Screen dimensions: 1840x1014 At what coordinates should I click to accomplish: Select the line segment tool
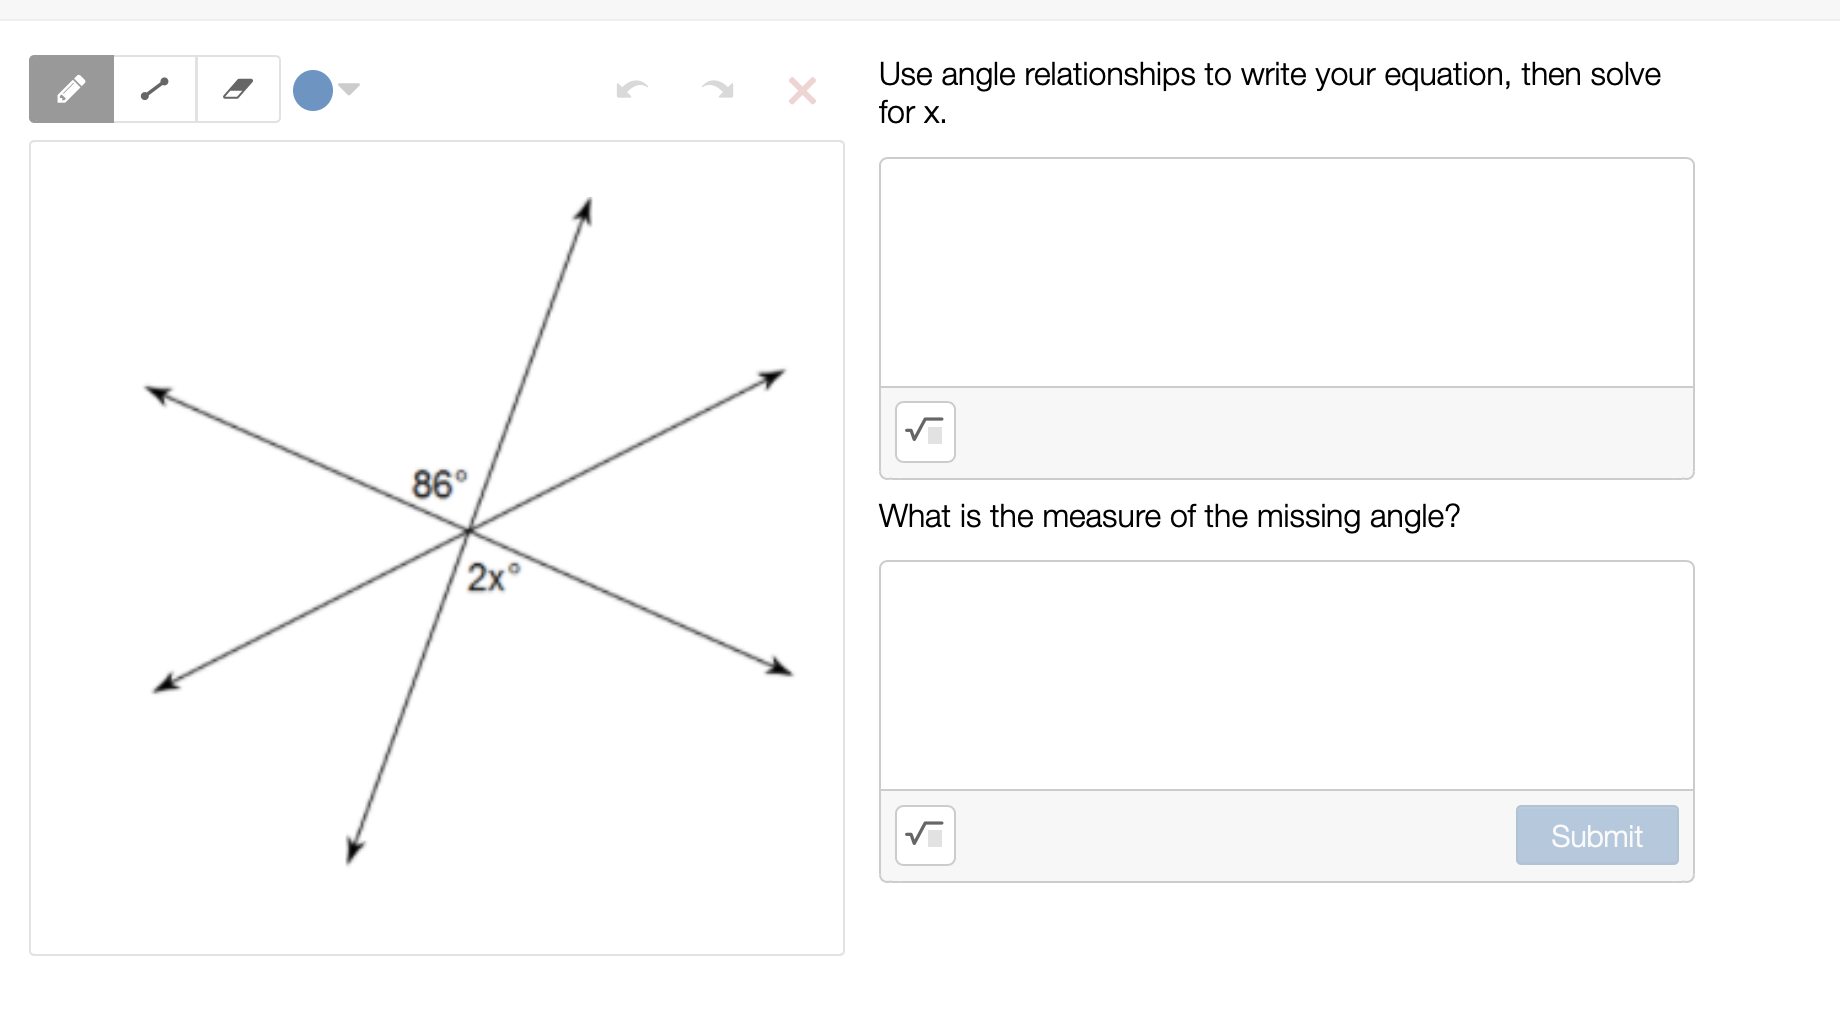pos(154,89)
